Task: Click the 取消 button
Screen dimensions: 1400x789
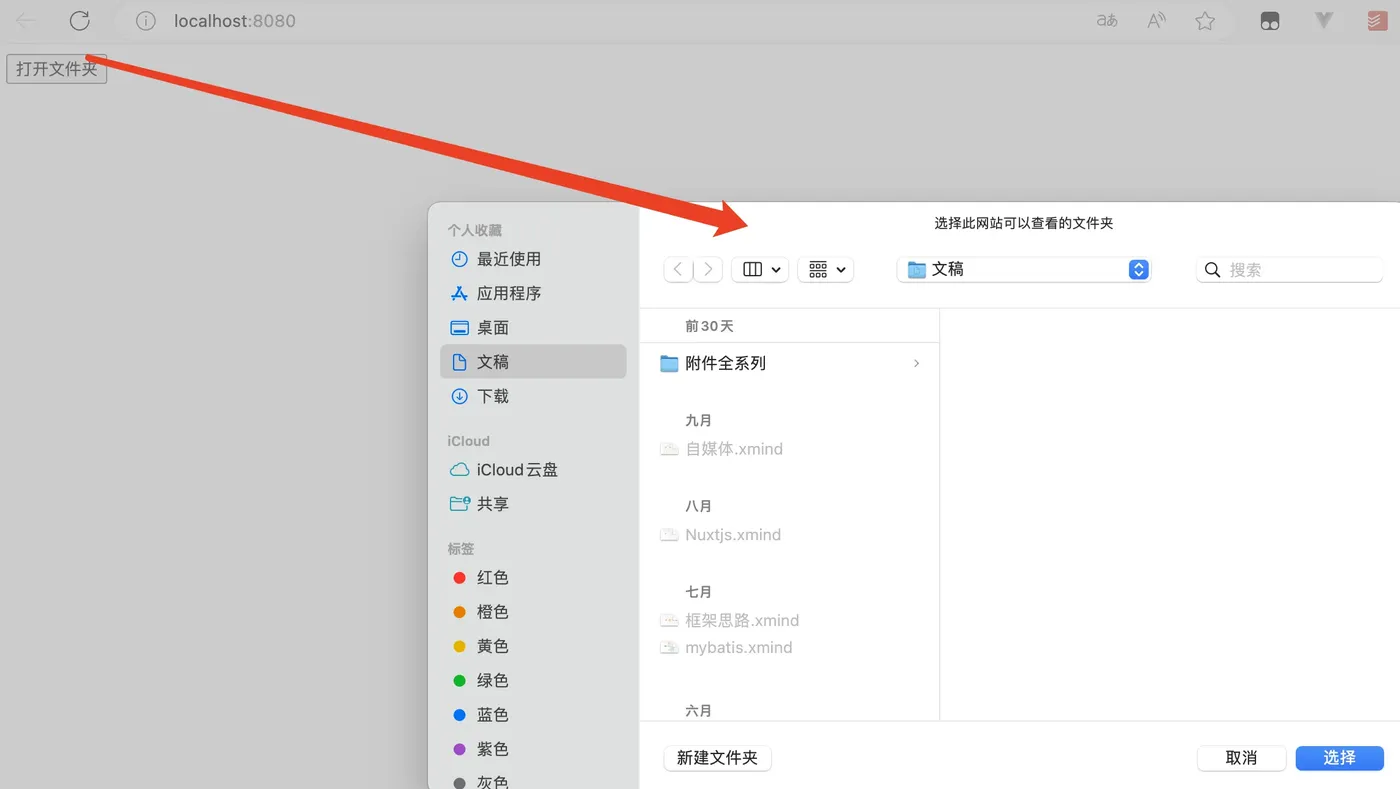Action: [x=1241, y=758]
